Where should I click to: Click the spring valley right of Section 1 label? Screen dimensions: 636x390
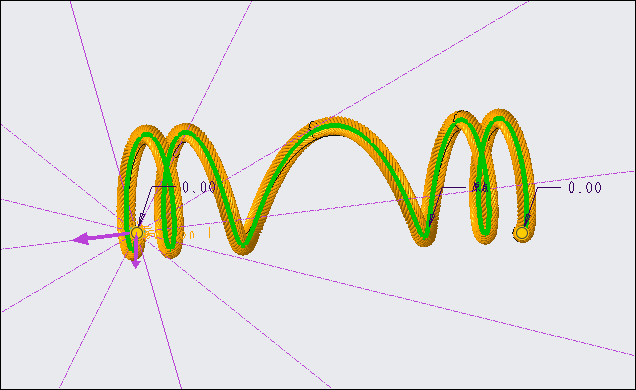click(x=243, y=244)
